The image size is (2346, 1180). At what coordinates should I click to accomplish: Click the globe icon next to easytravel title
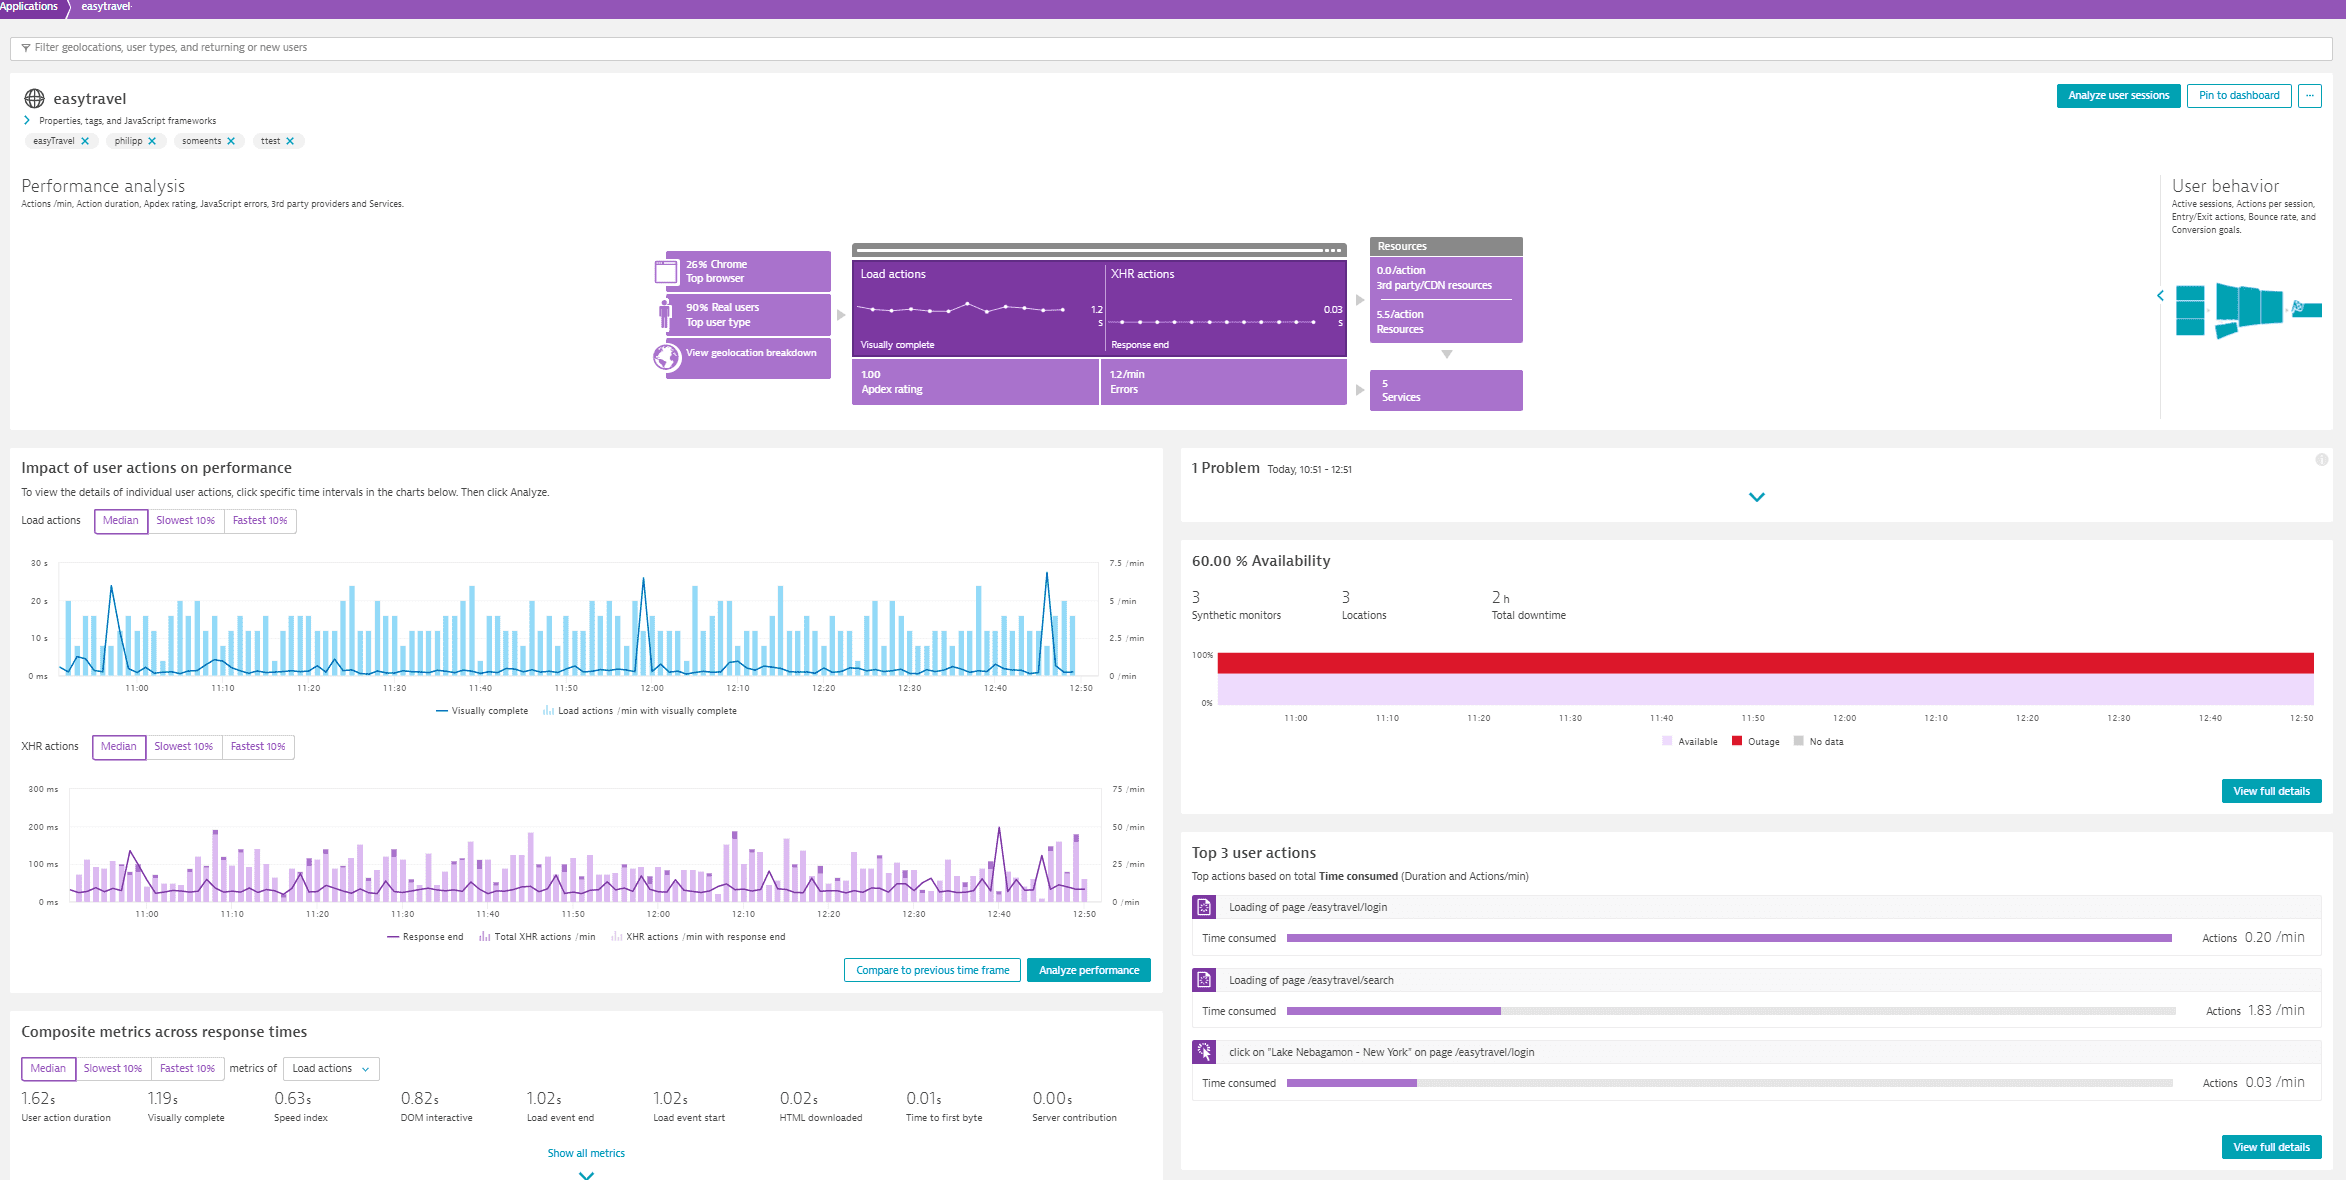(x=34, y=98)
